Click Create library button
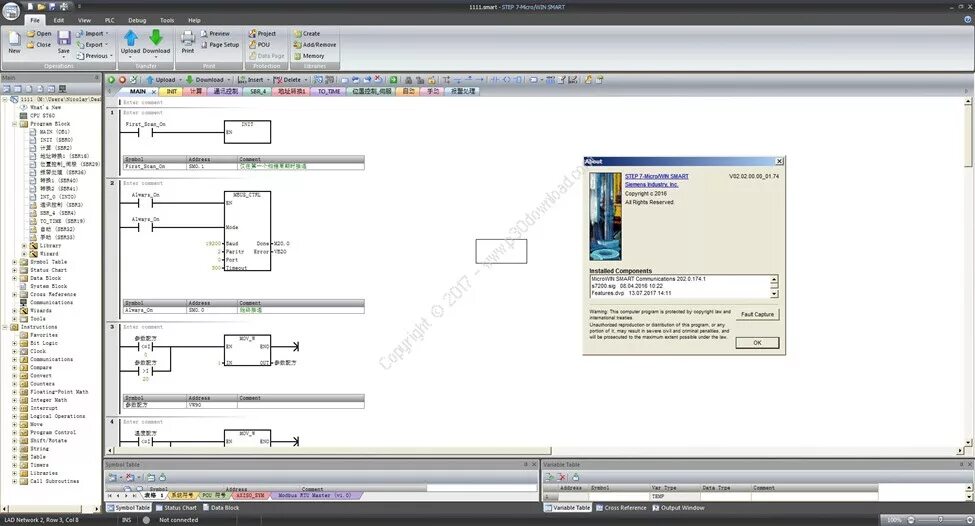This screenshot has width=975, height=526. coord(307,34)
